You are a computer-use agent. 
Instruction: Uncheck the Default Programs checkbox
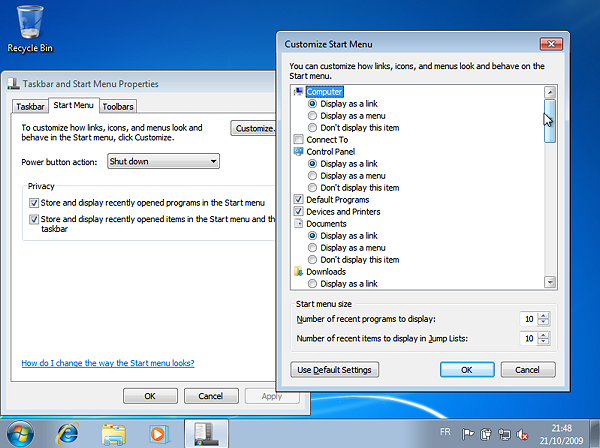point(299,200)
